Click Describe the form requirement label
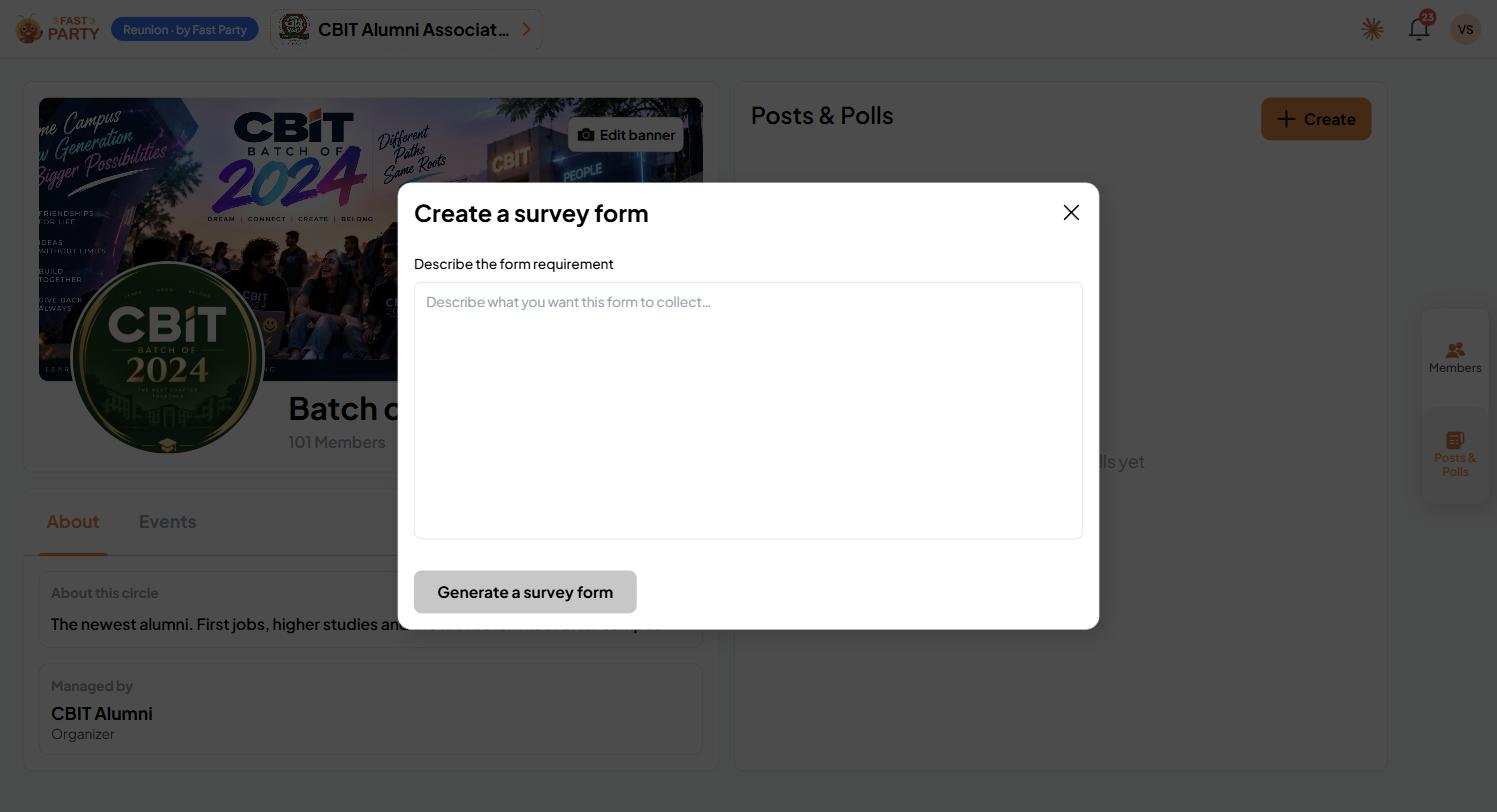Viewport: 1497px width, 812px height. pyautogui.click(x=514, y=264)
